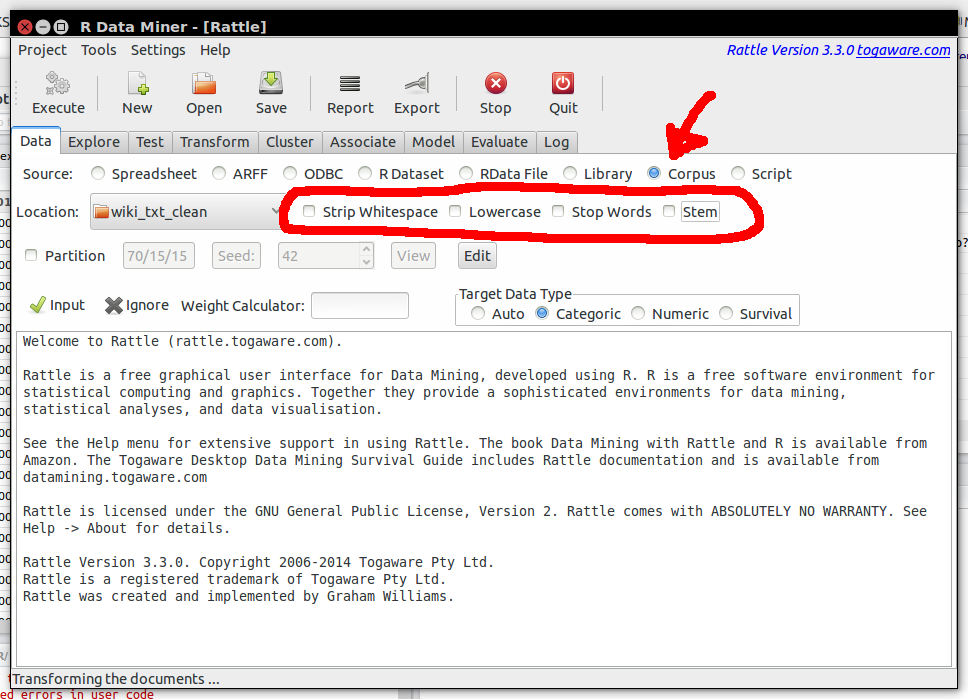Image resolution: width=968 pixels, height=699 pixels.
Task: Click the Execute gears icon
Action: (x=58, y=83)
